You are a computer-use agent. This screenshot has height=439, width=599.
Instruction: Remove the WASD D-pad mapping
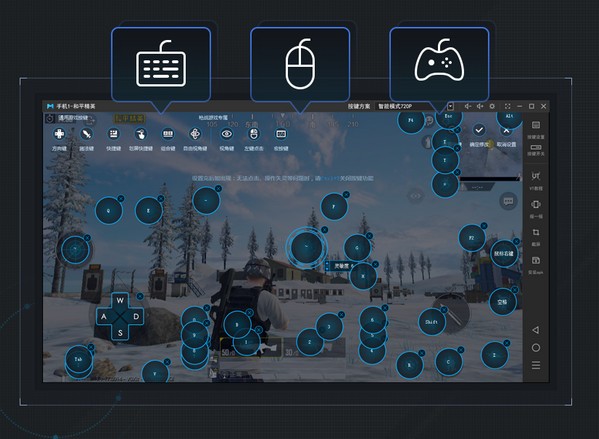pos(140,296)
